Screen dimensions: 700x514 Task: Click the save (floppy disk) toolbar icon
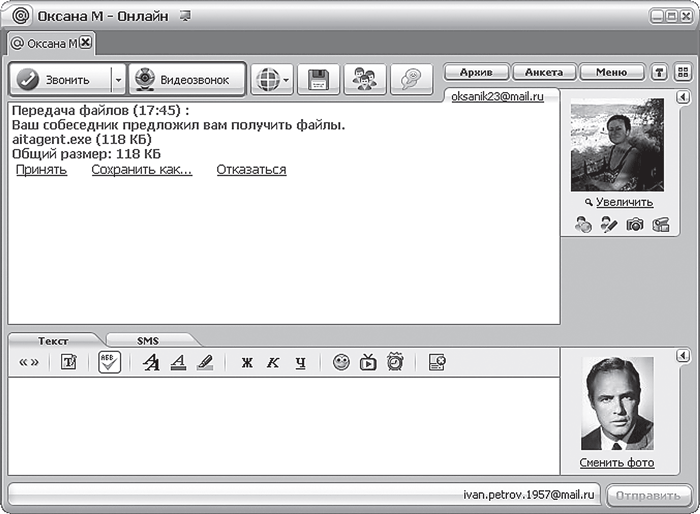click(x=318, y=80)
